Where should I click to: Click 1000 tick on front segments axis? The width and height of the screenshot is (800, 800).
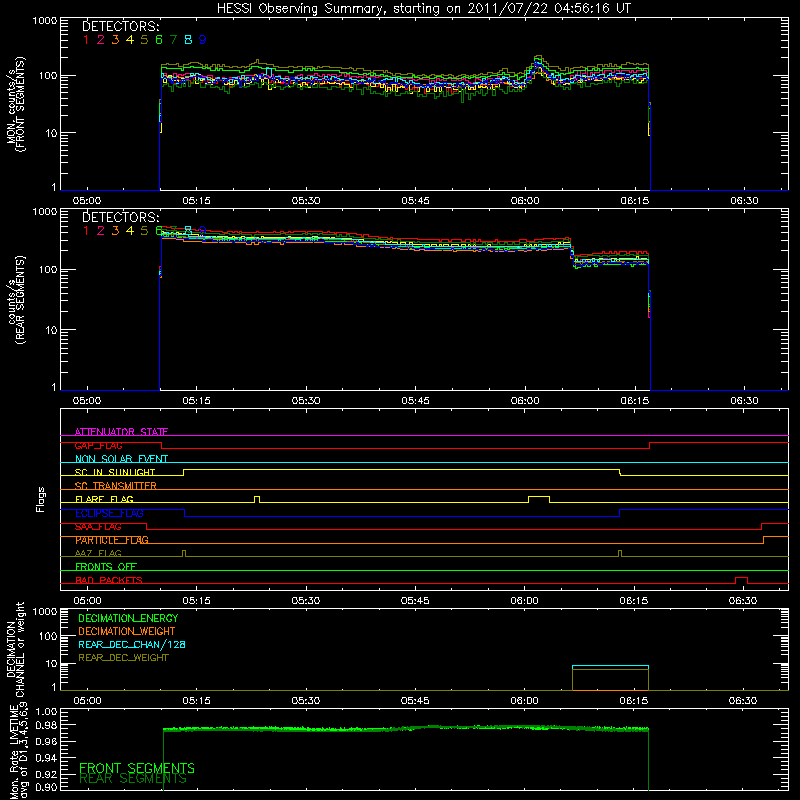(45, 21)
